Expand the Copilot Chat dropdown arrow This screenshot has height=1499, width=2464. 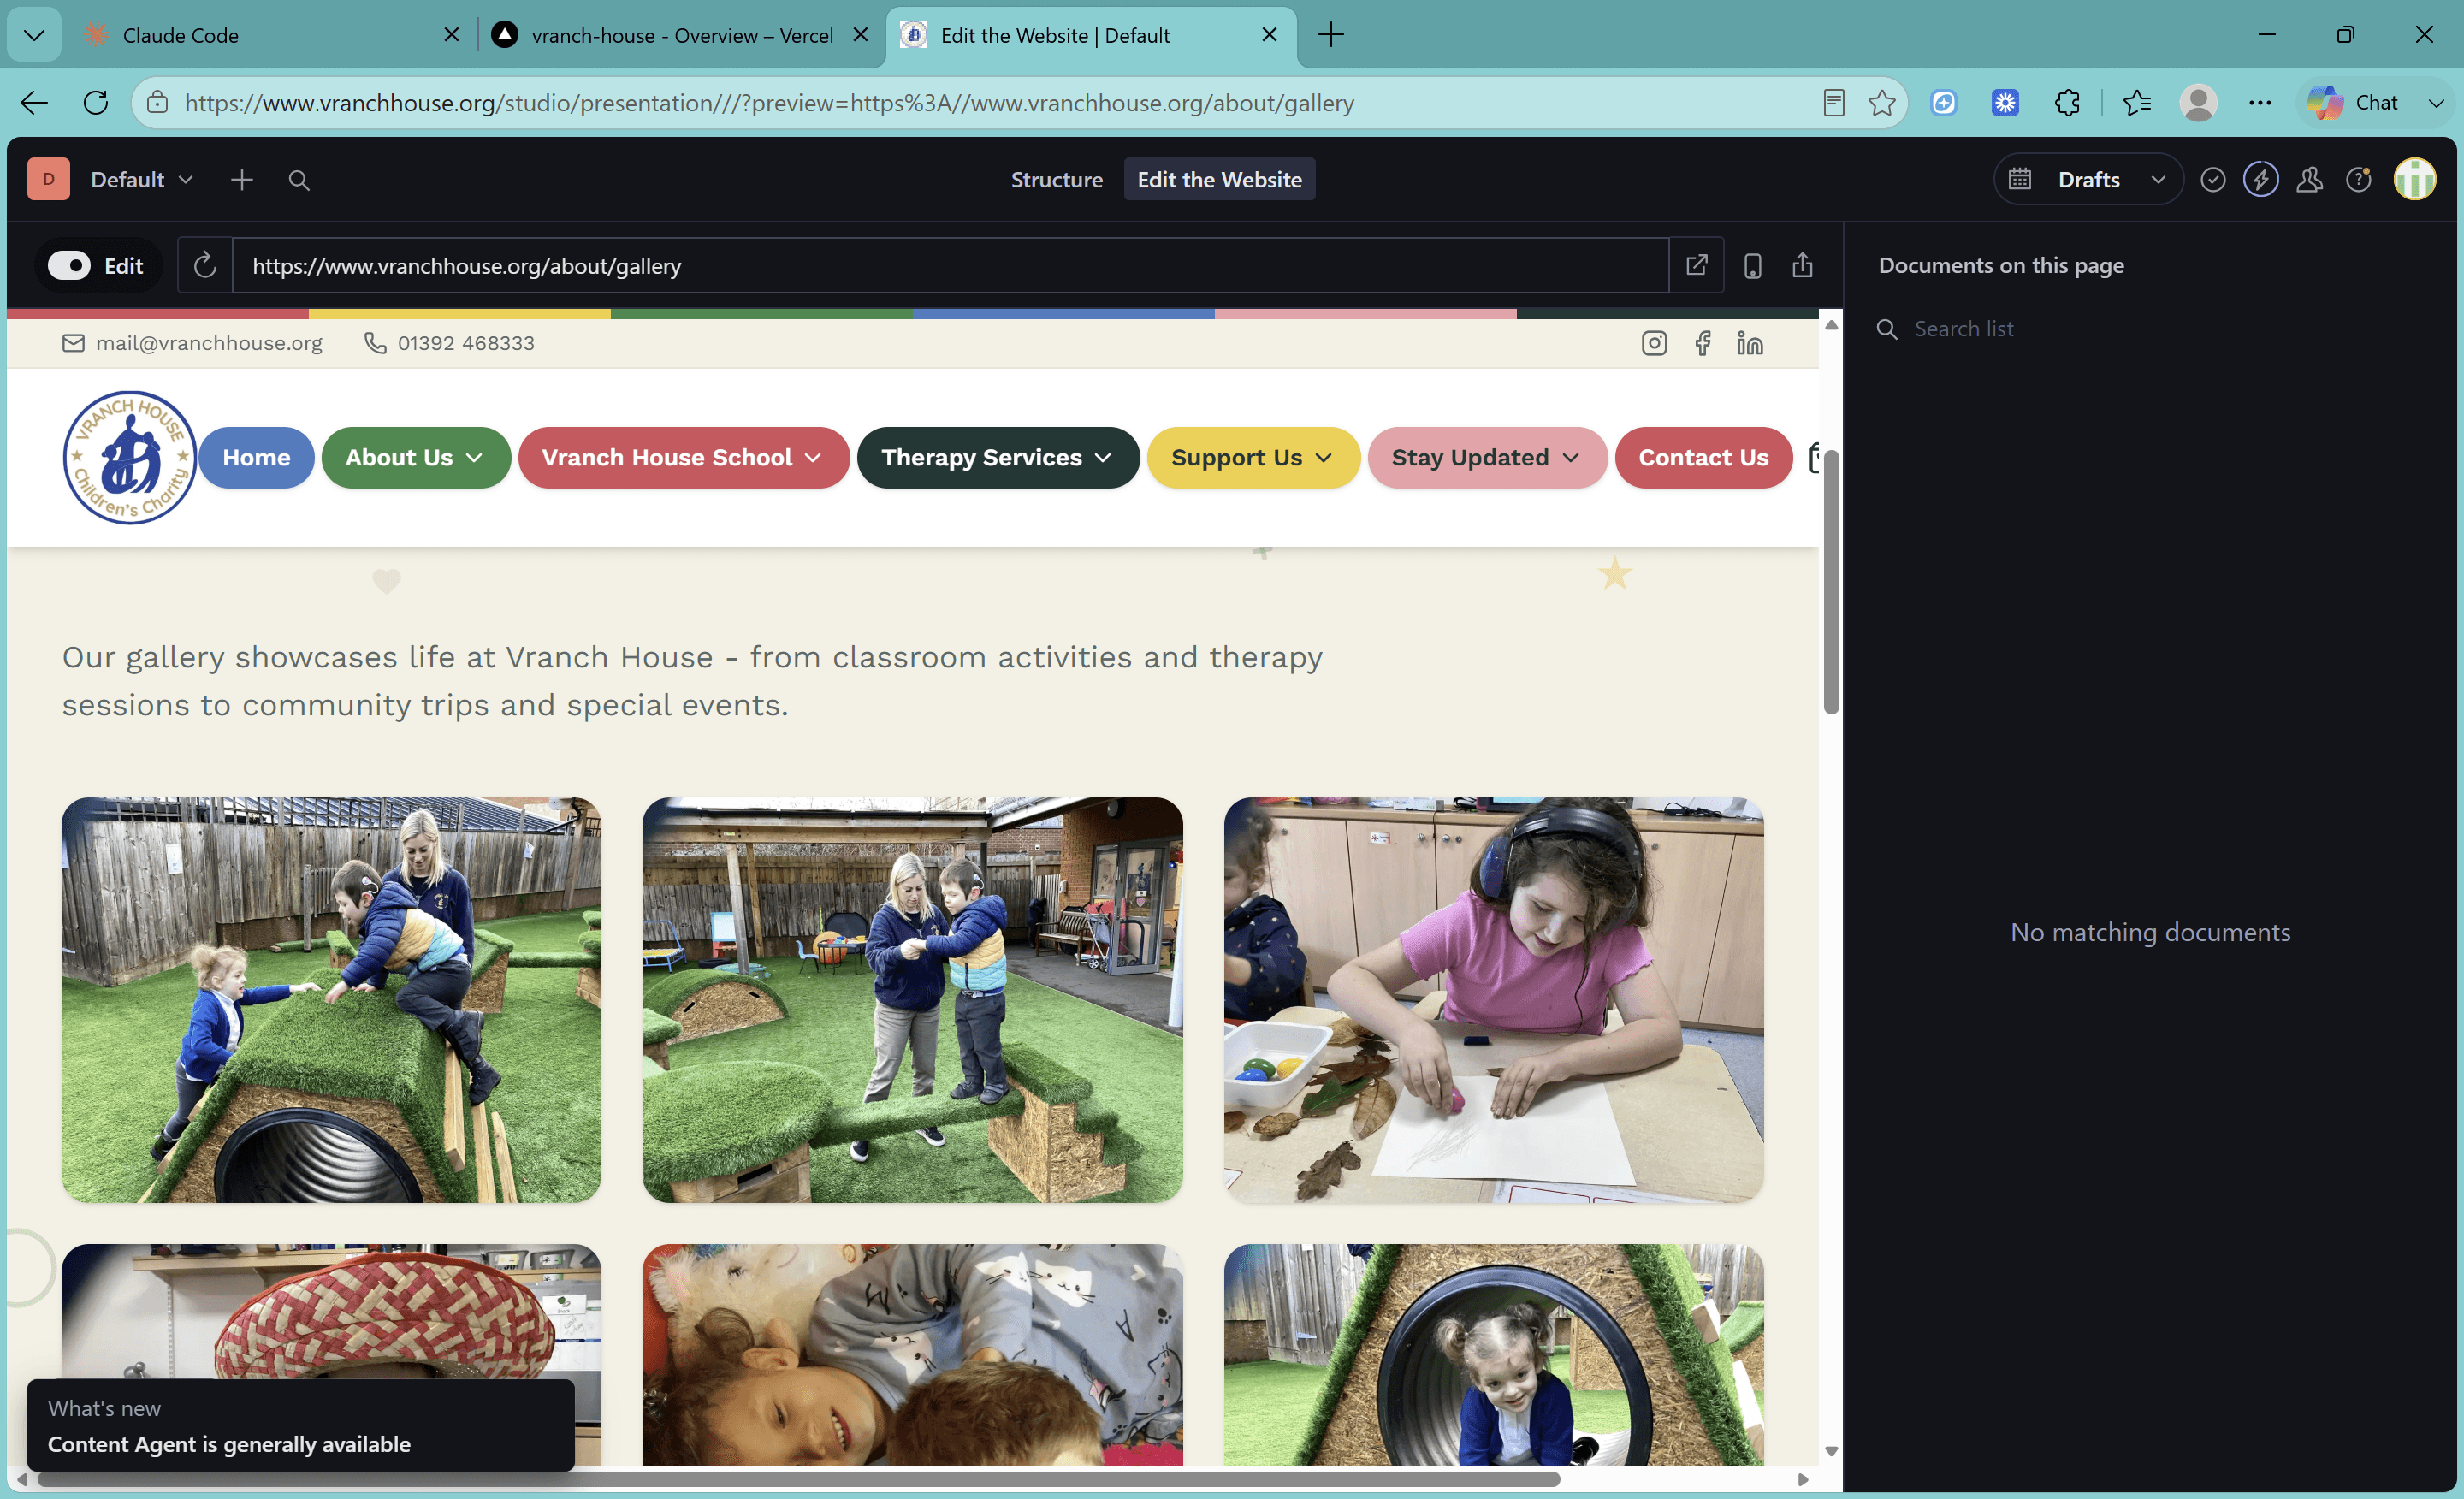(2436, 102)
